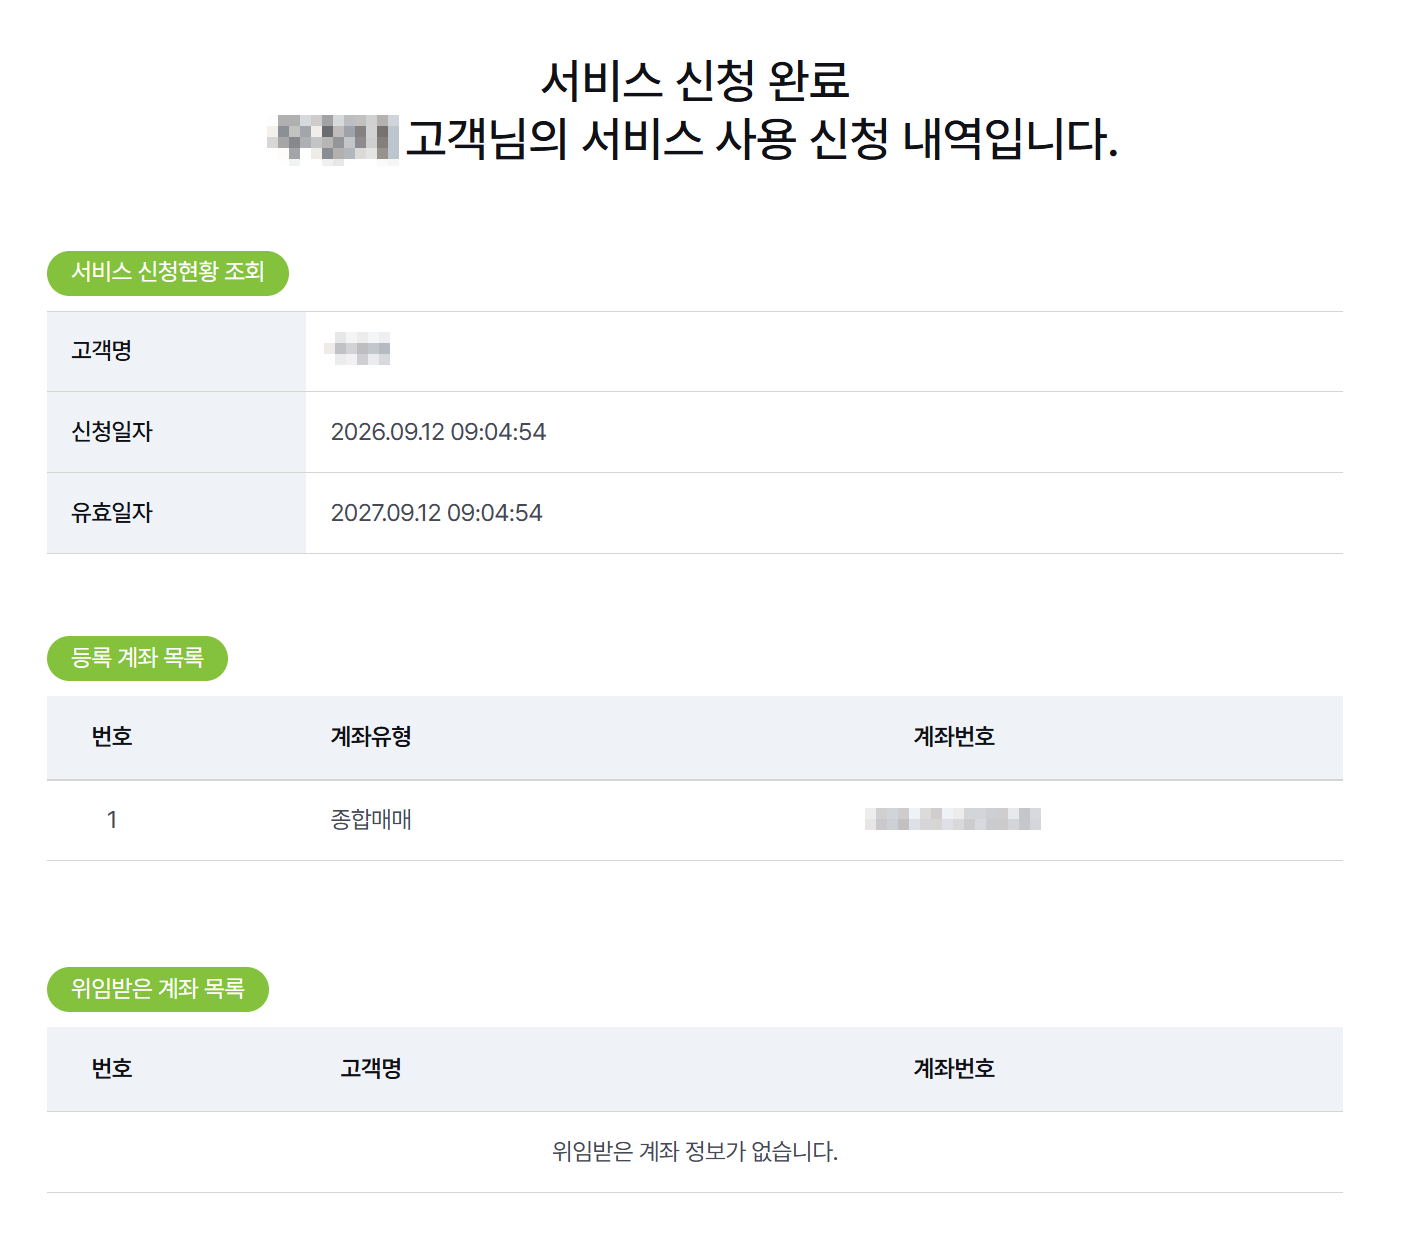Viewport: 1403px width, 1235px height.
Task: Select the 2027.09.12 09:04:54 expiry date
Action: click(436, 513)
